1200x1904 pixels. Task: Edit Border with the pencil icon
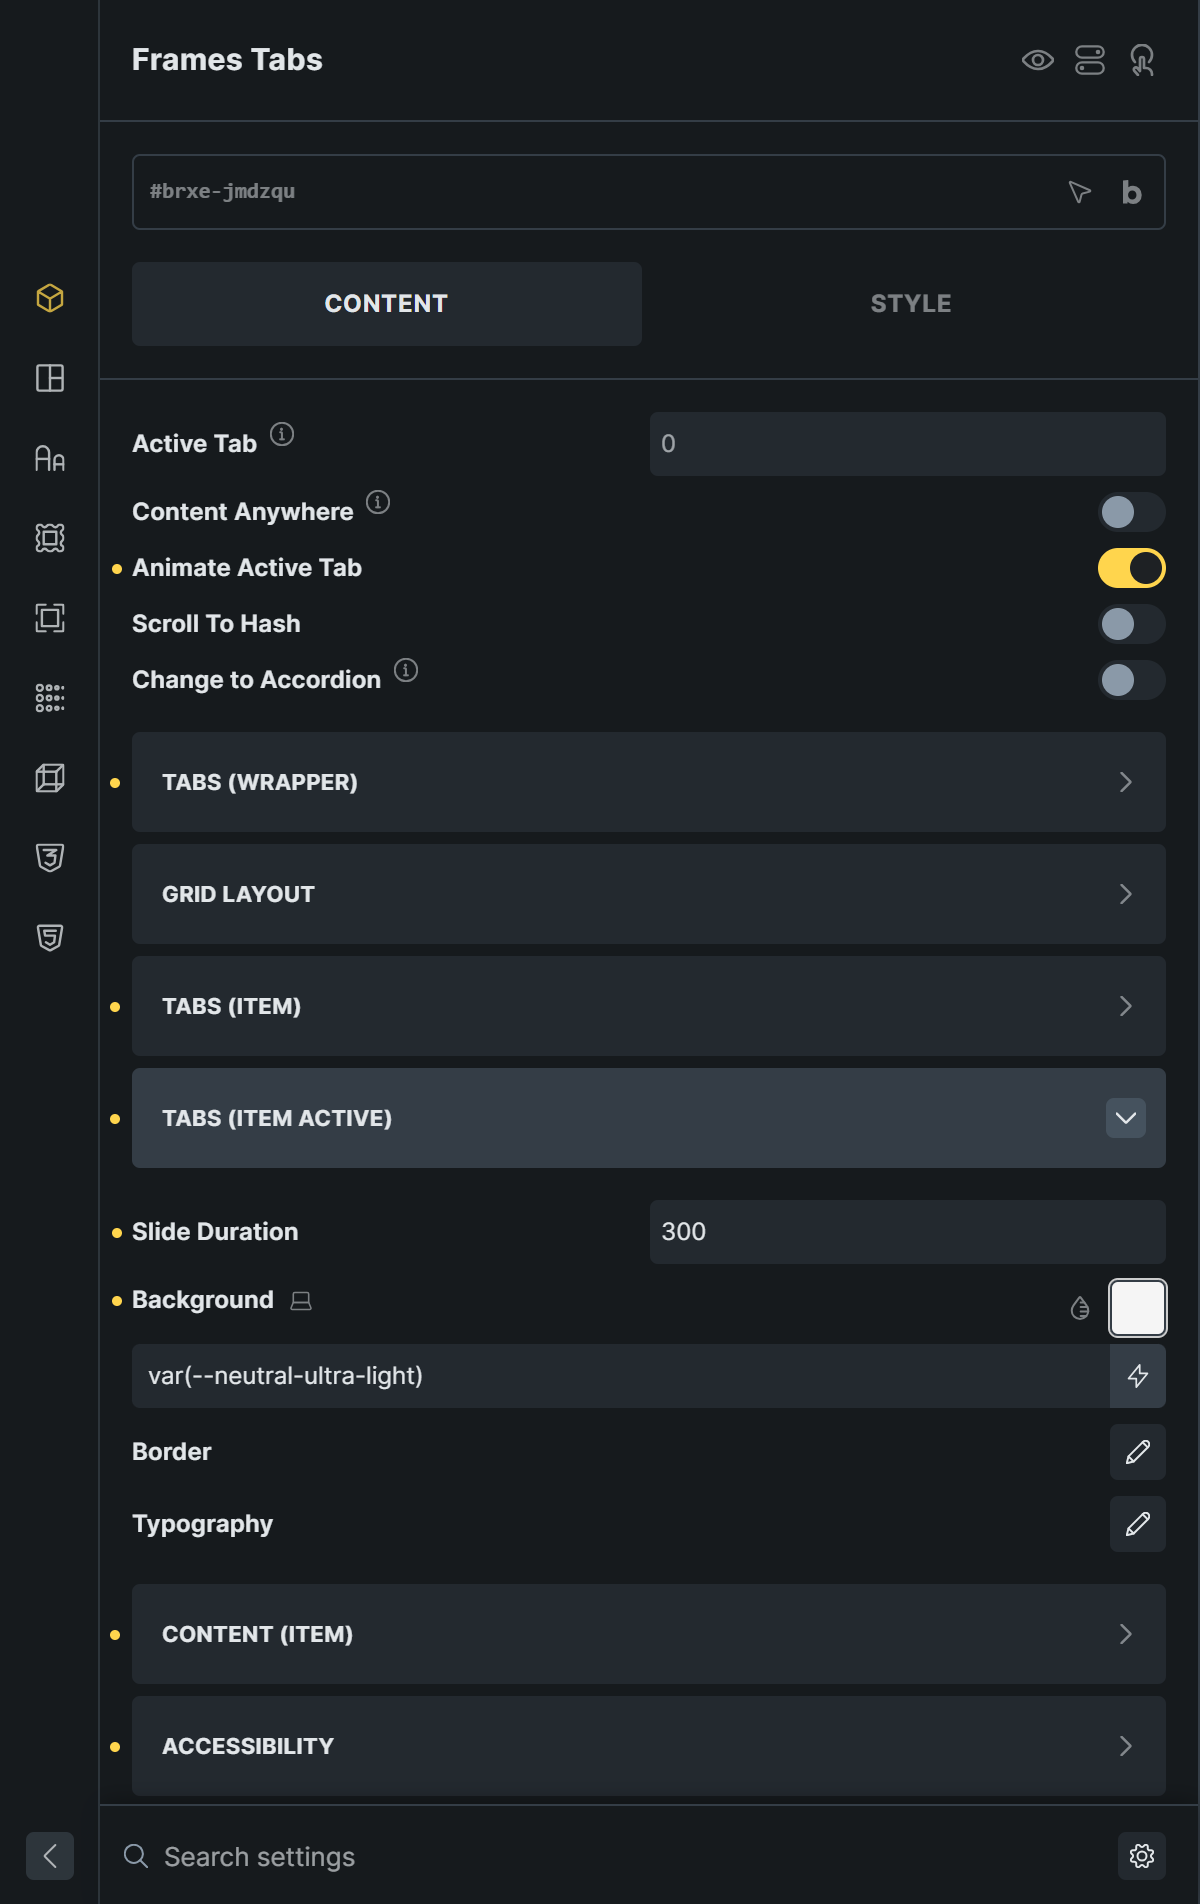[1138, 1452]
